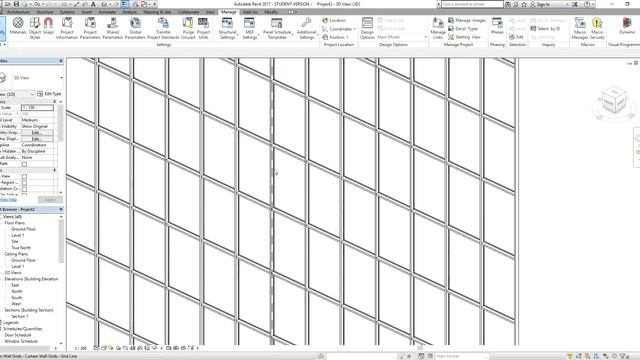Open the South elevation view

coord(17,298)
